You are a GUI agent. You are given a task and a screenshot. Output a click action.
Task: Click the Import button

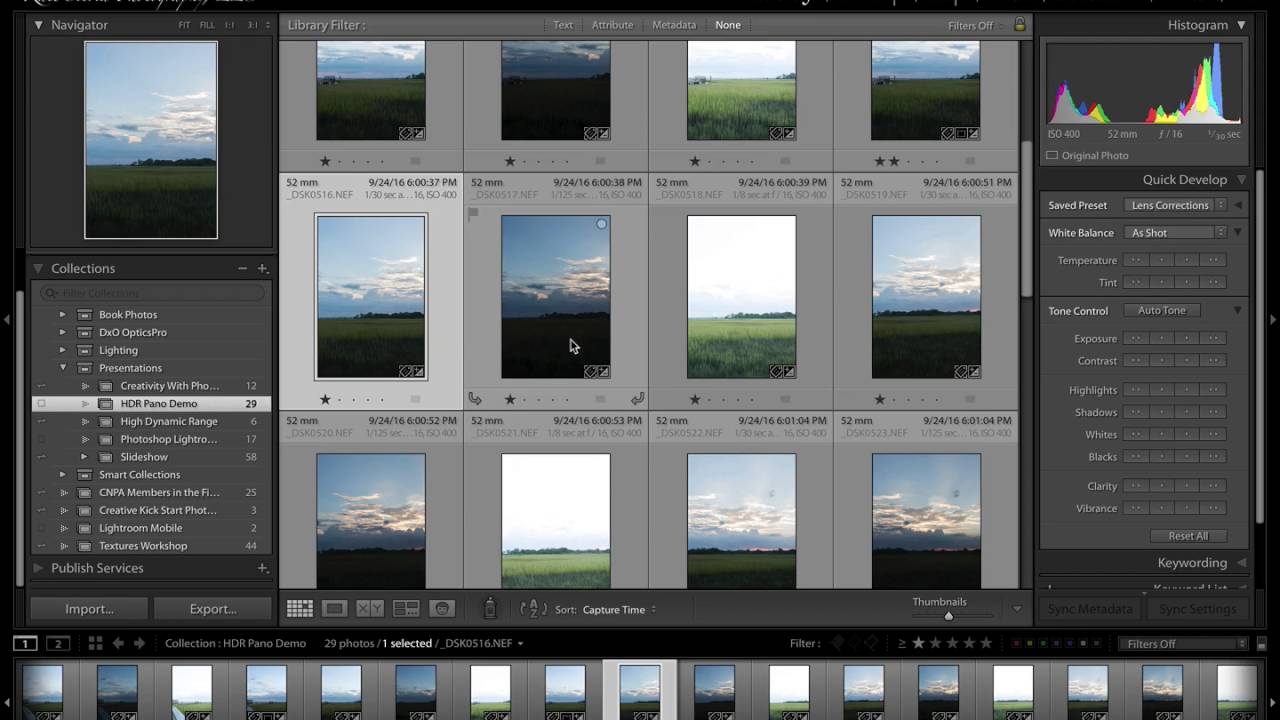[89, 609]
